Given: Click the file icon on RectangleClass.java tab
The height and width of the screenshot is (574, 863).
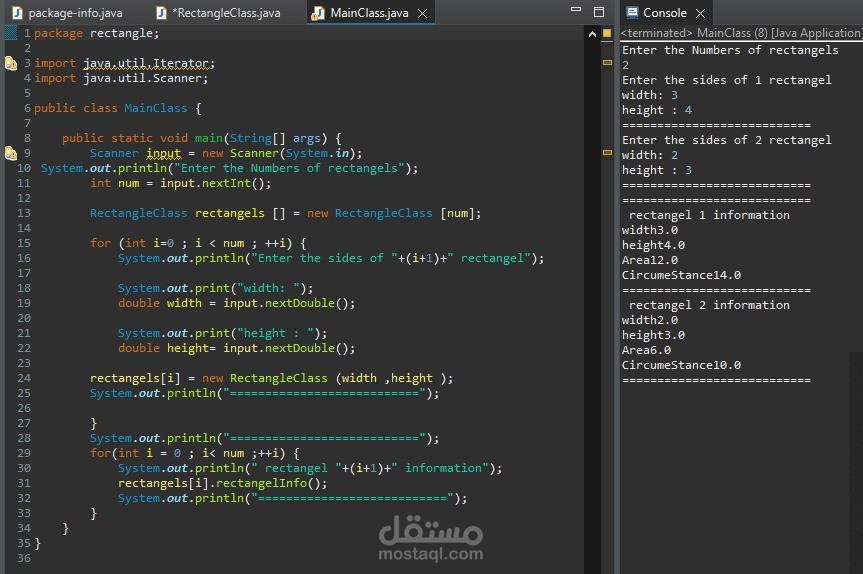Looking at the screenshot, I should (161, 13).
